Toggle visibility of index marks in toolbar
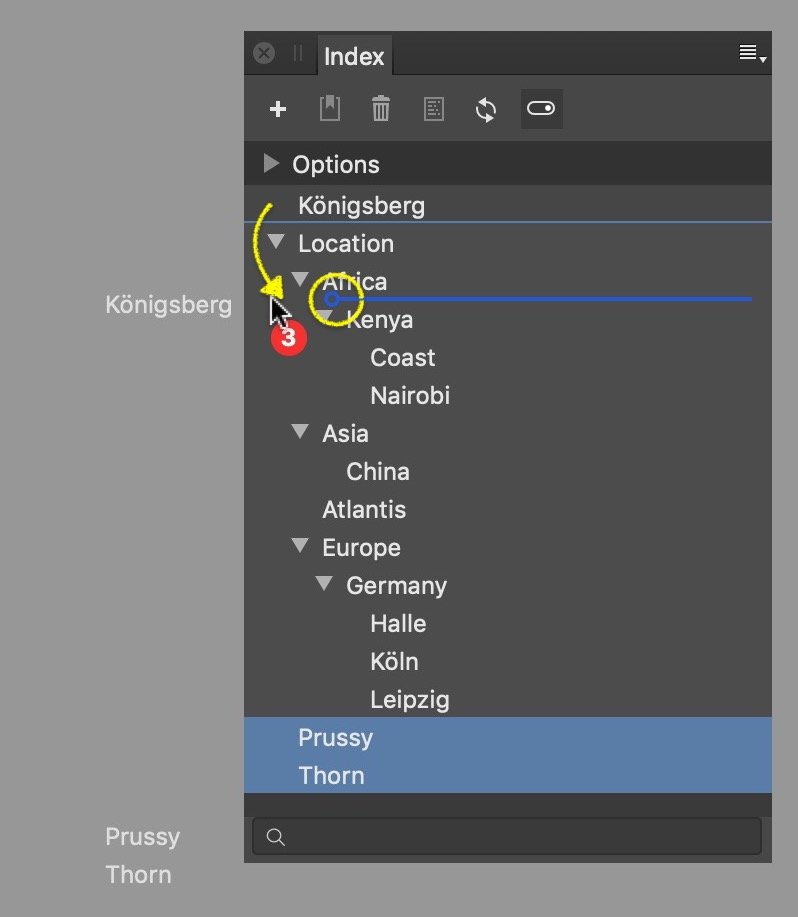Image resolution: width=798 pixels, height=917 pixels. (x=541, y=110)
